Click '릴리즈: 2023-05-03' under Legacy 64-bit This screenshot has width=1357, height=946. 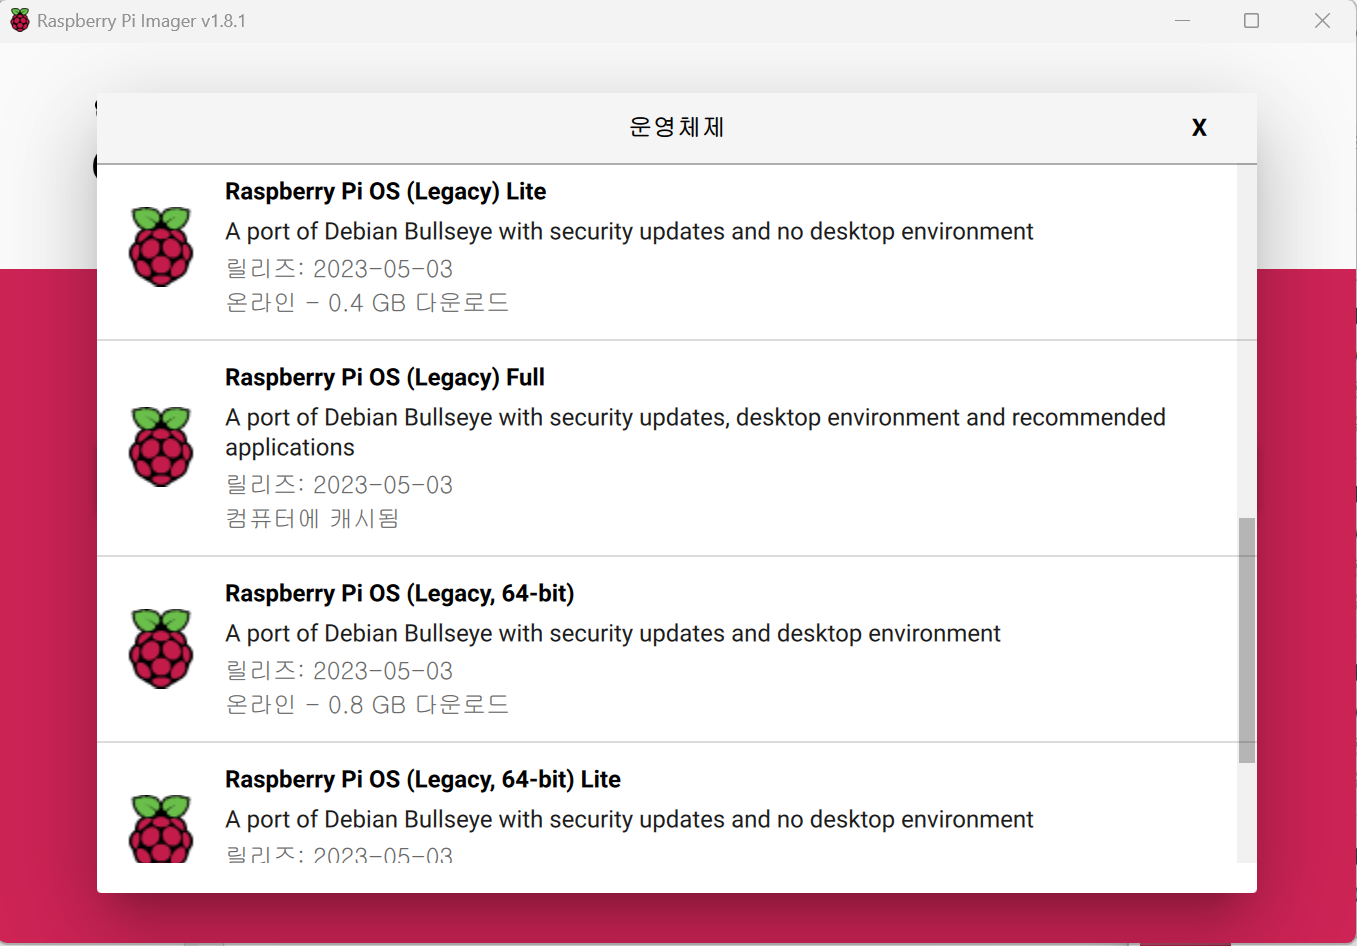point(339,670)
